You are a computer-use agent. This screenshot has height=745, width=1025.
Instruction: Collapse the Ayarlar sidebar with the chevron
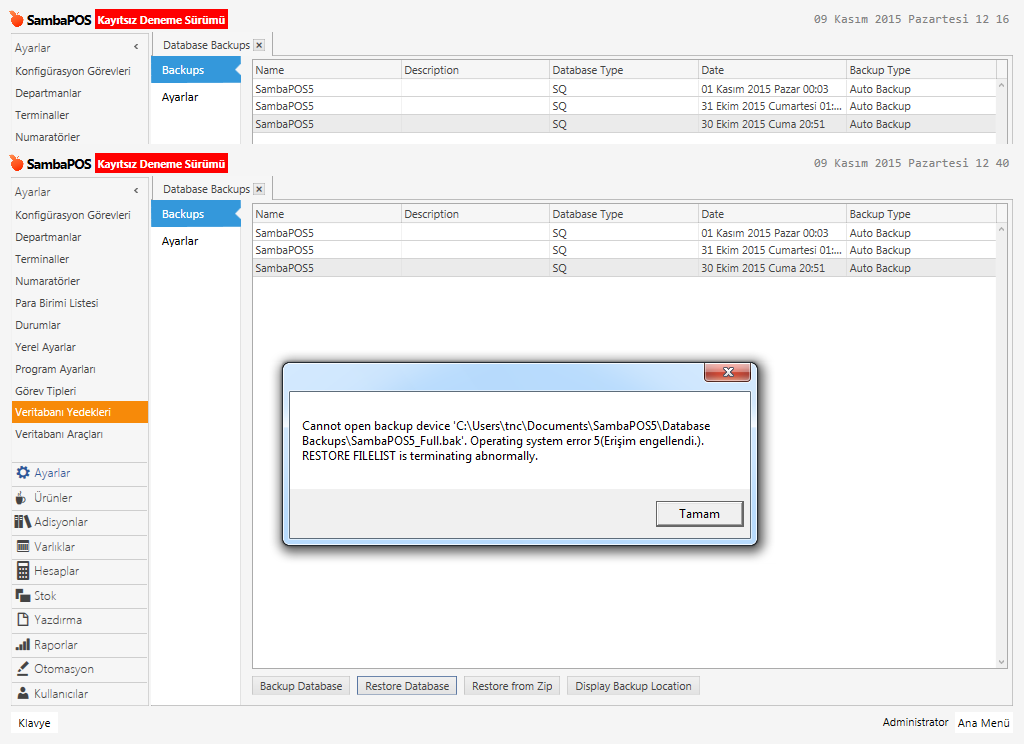click(136, 191)
